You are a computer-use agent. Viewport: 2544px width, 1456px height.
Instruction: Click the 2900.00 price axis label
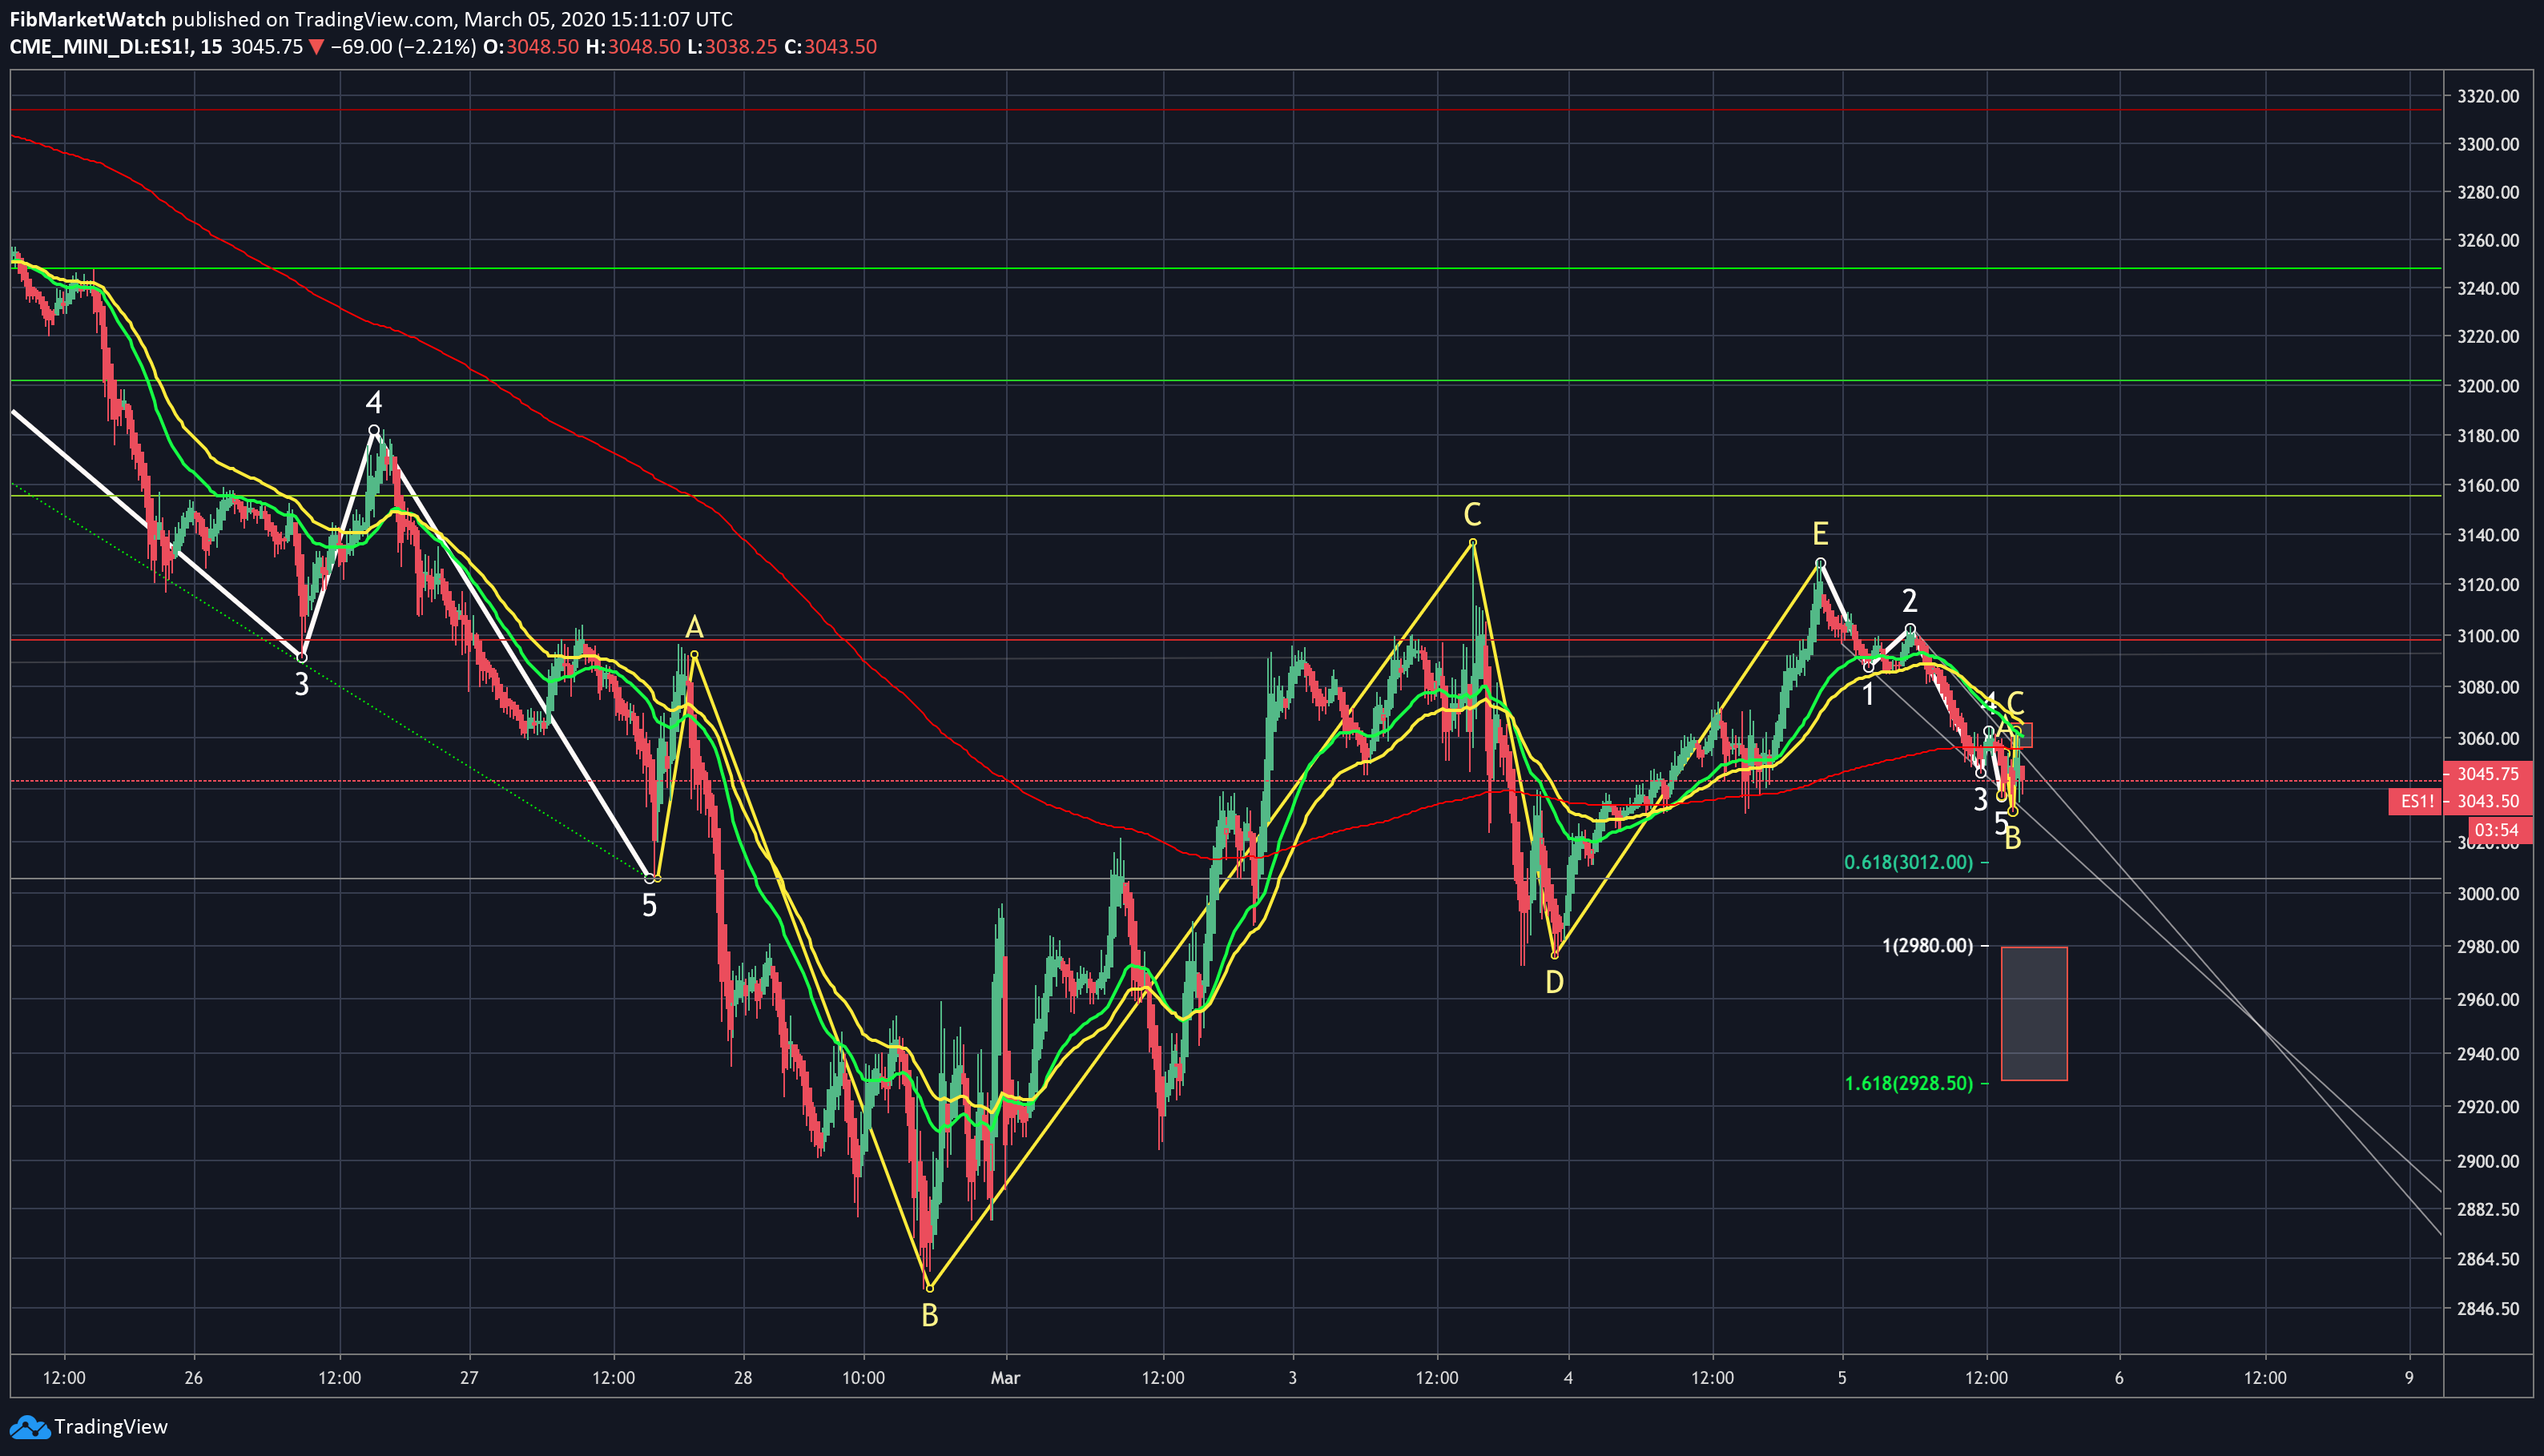(x=2487, y=1161)
